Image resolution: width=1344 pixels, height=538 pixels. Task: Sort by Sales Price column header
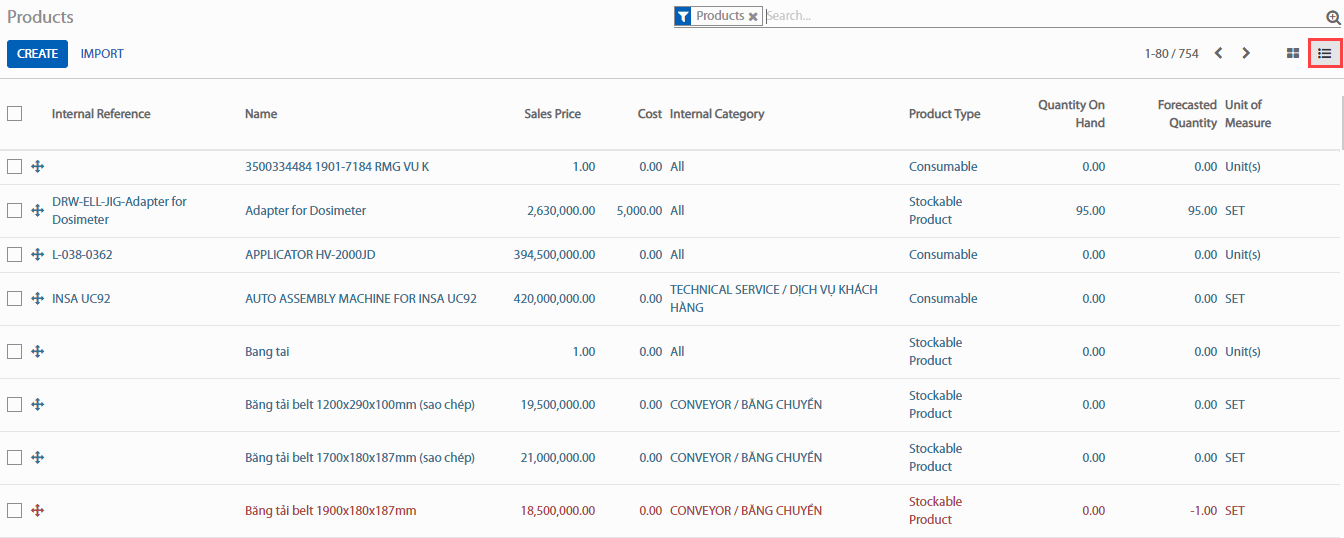552,114
